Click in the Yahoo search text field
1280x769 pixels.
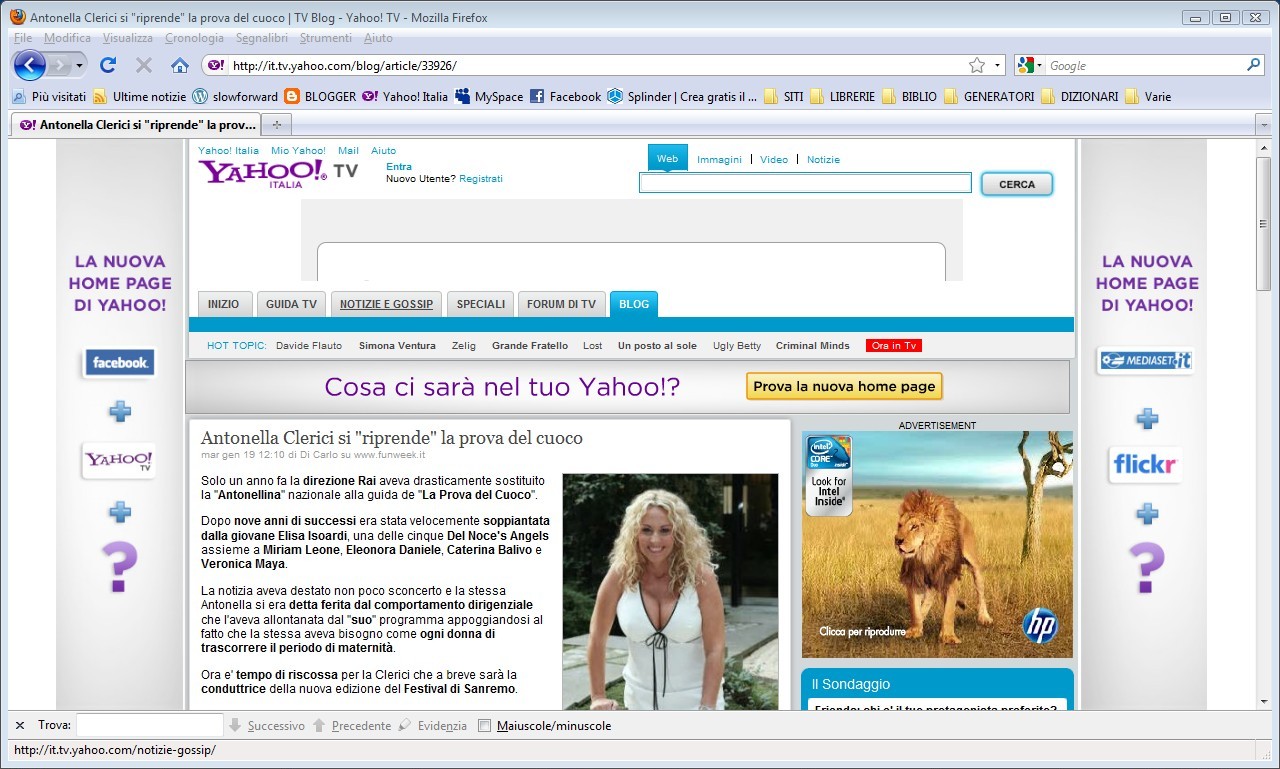point(805,183)
